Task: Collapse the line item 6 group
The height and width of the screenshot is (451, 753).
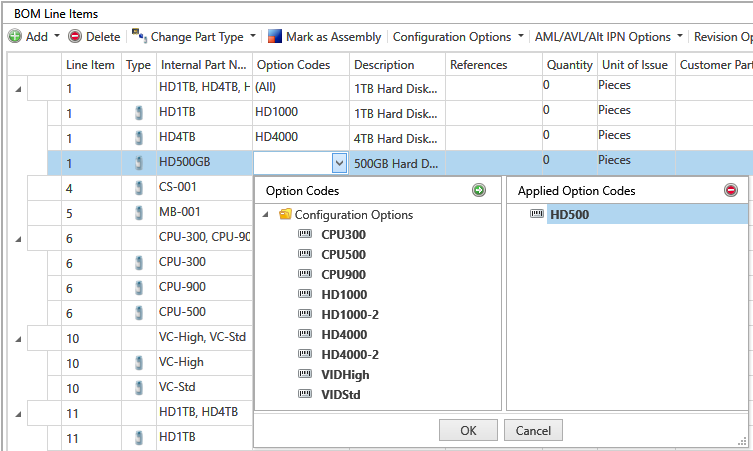Action: [19, 239]
